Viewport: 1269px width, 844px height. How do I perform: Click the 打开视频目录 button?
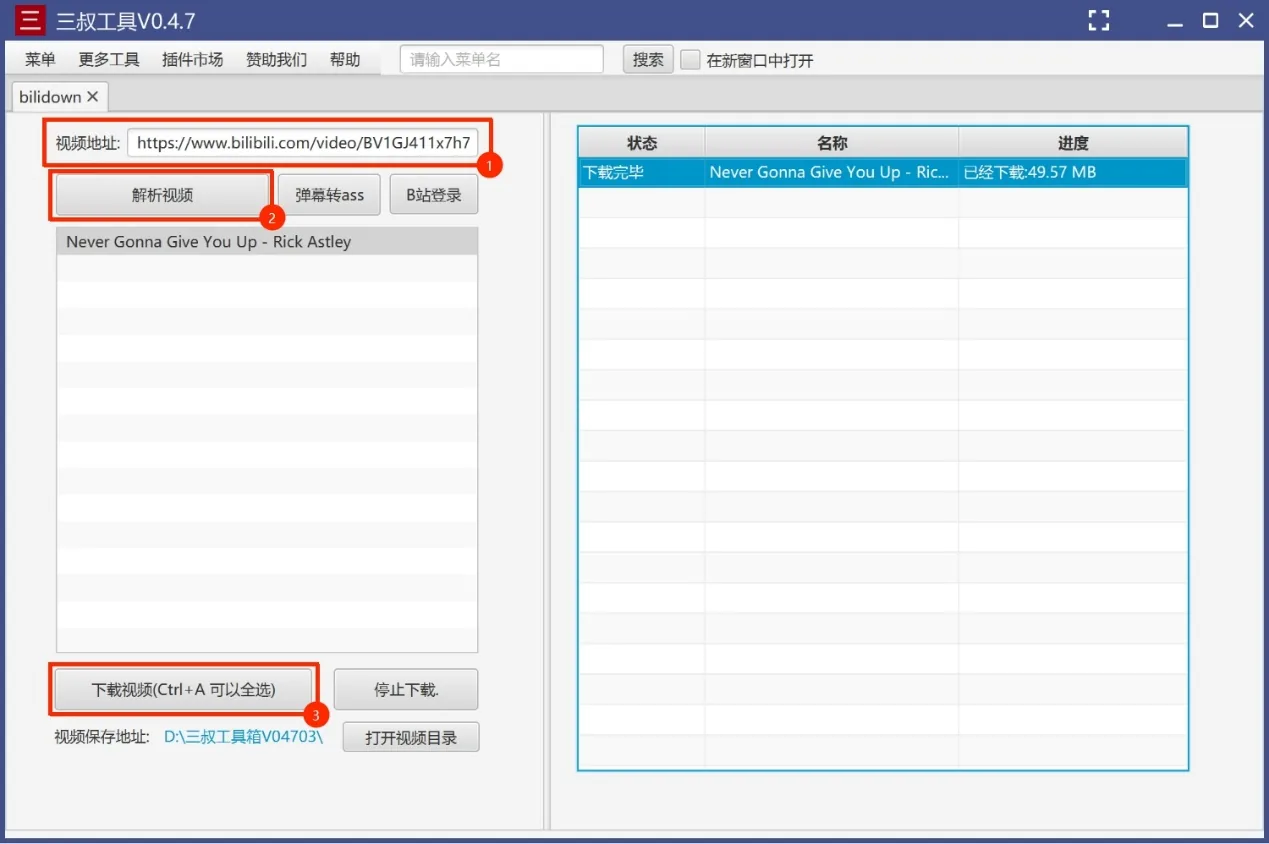coord(411,738)
